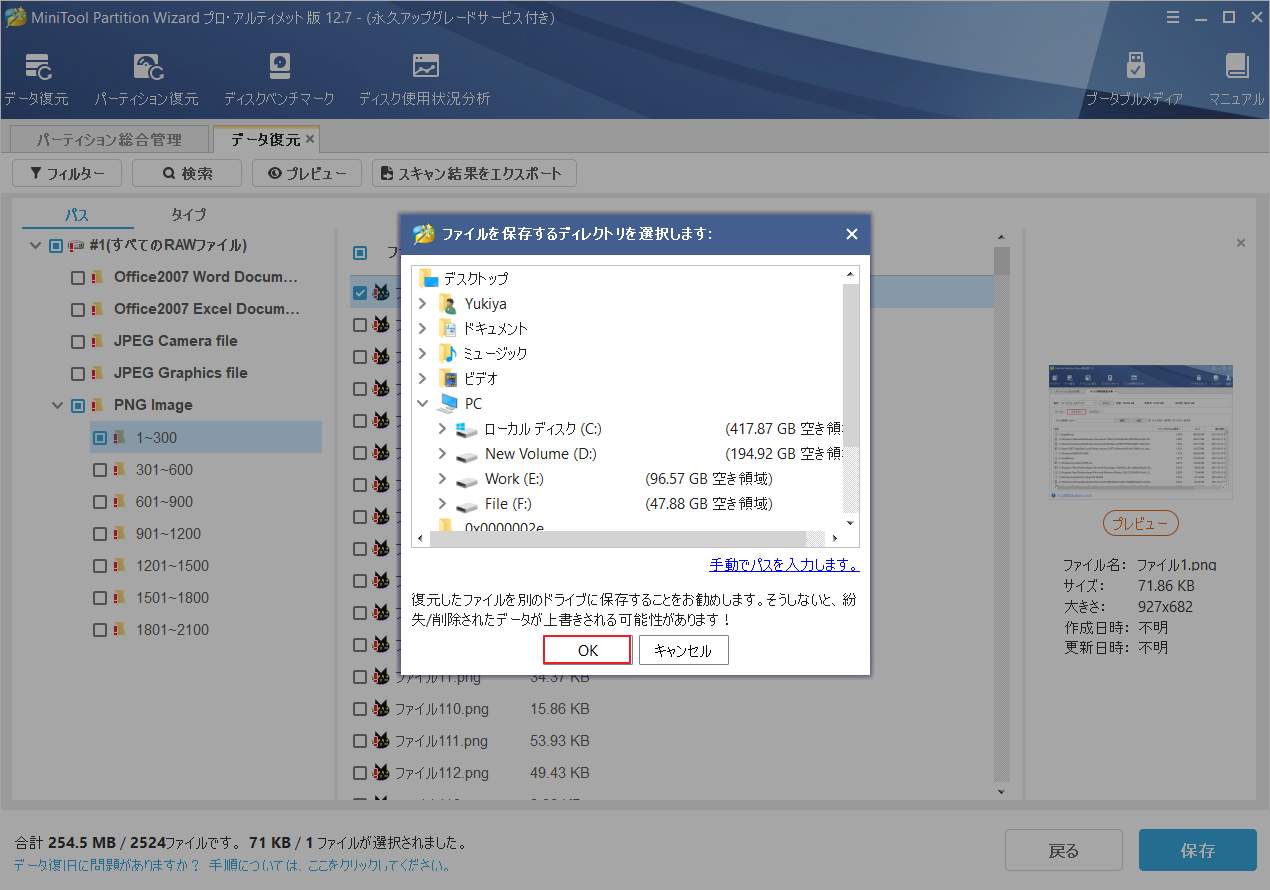The height and width of the screenshot is (890, 1270).
Task: Select the checkbox for ファイル110.png
Action: click(359, 708)
